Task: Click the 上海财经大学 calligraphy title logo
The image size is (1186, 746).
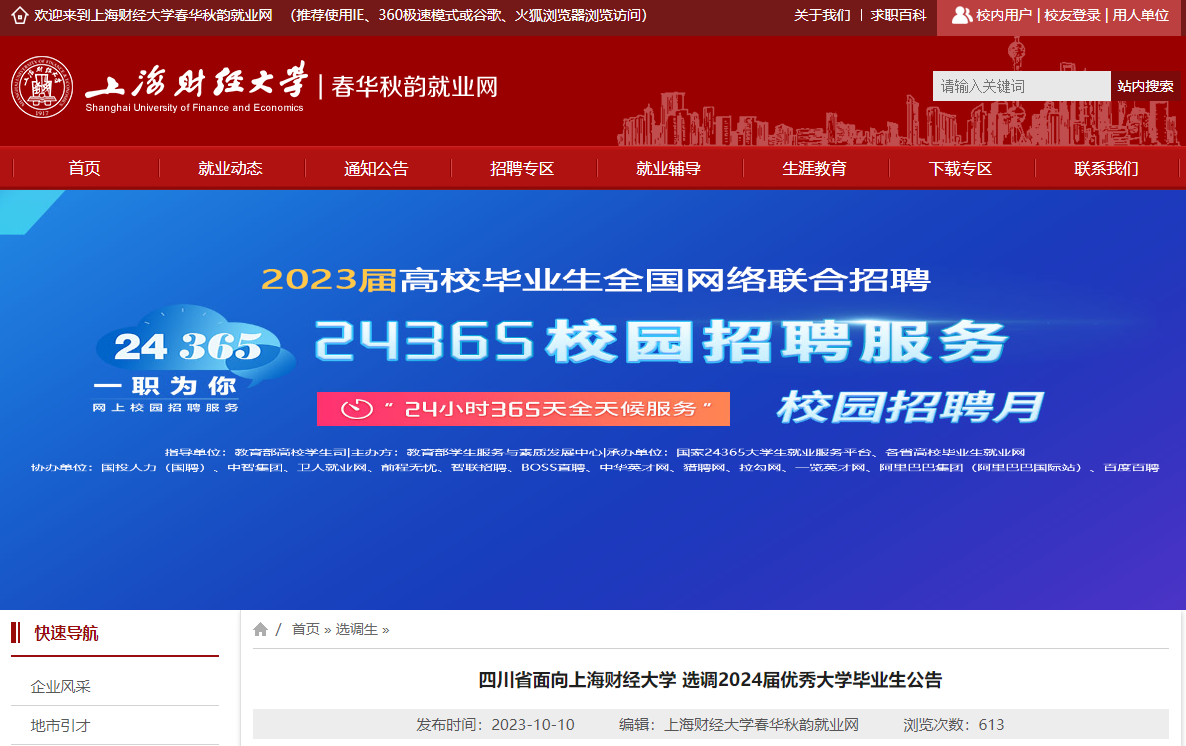Action: 197,82
